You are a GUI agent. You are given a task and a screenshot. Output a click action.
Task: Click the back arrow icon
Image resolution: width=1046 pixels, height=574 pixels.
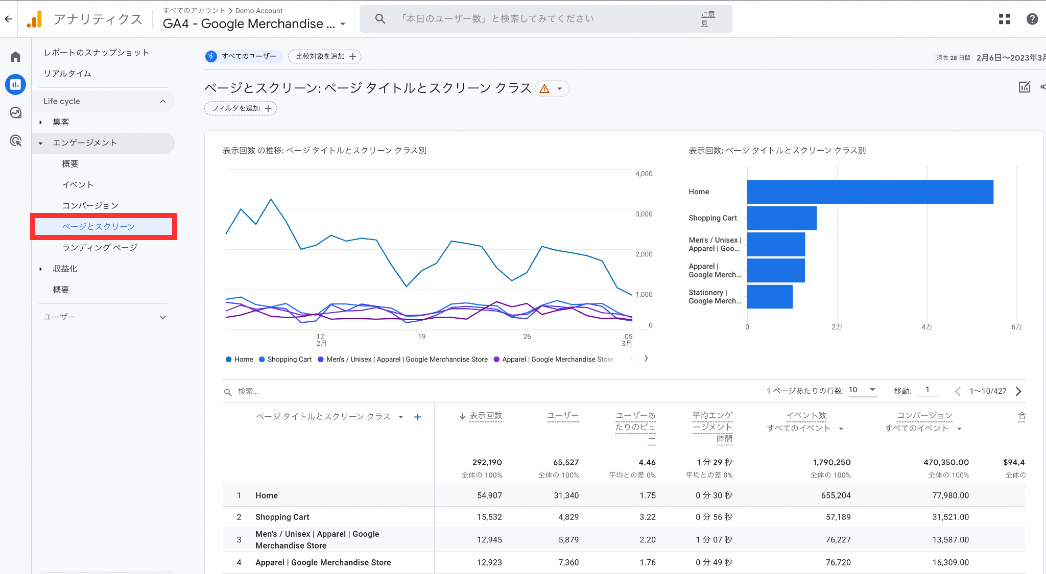click(x=8, y=19)
